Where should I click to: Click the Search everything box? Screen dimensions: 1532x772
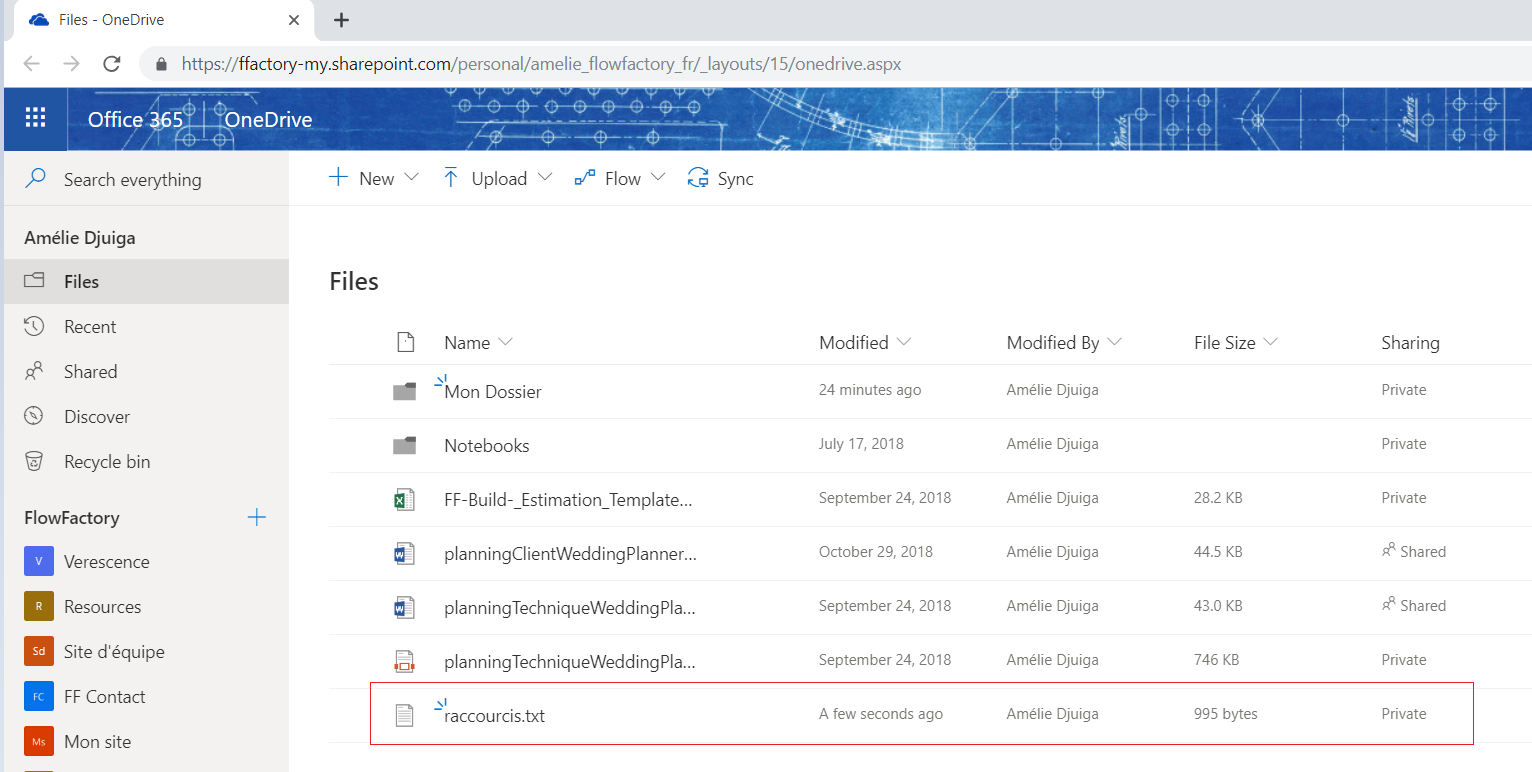pos(133,180)
